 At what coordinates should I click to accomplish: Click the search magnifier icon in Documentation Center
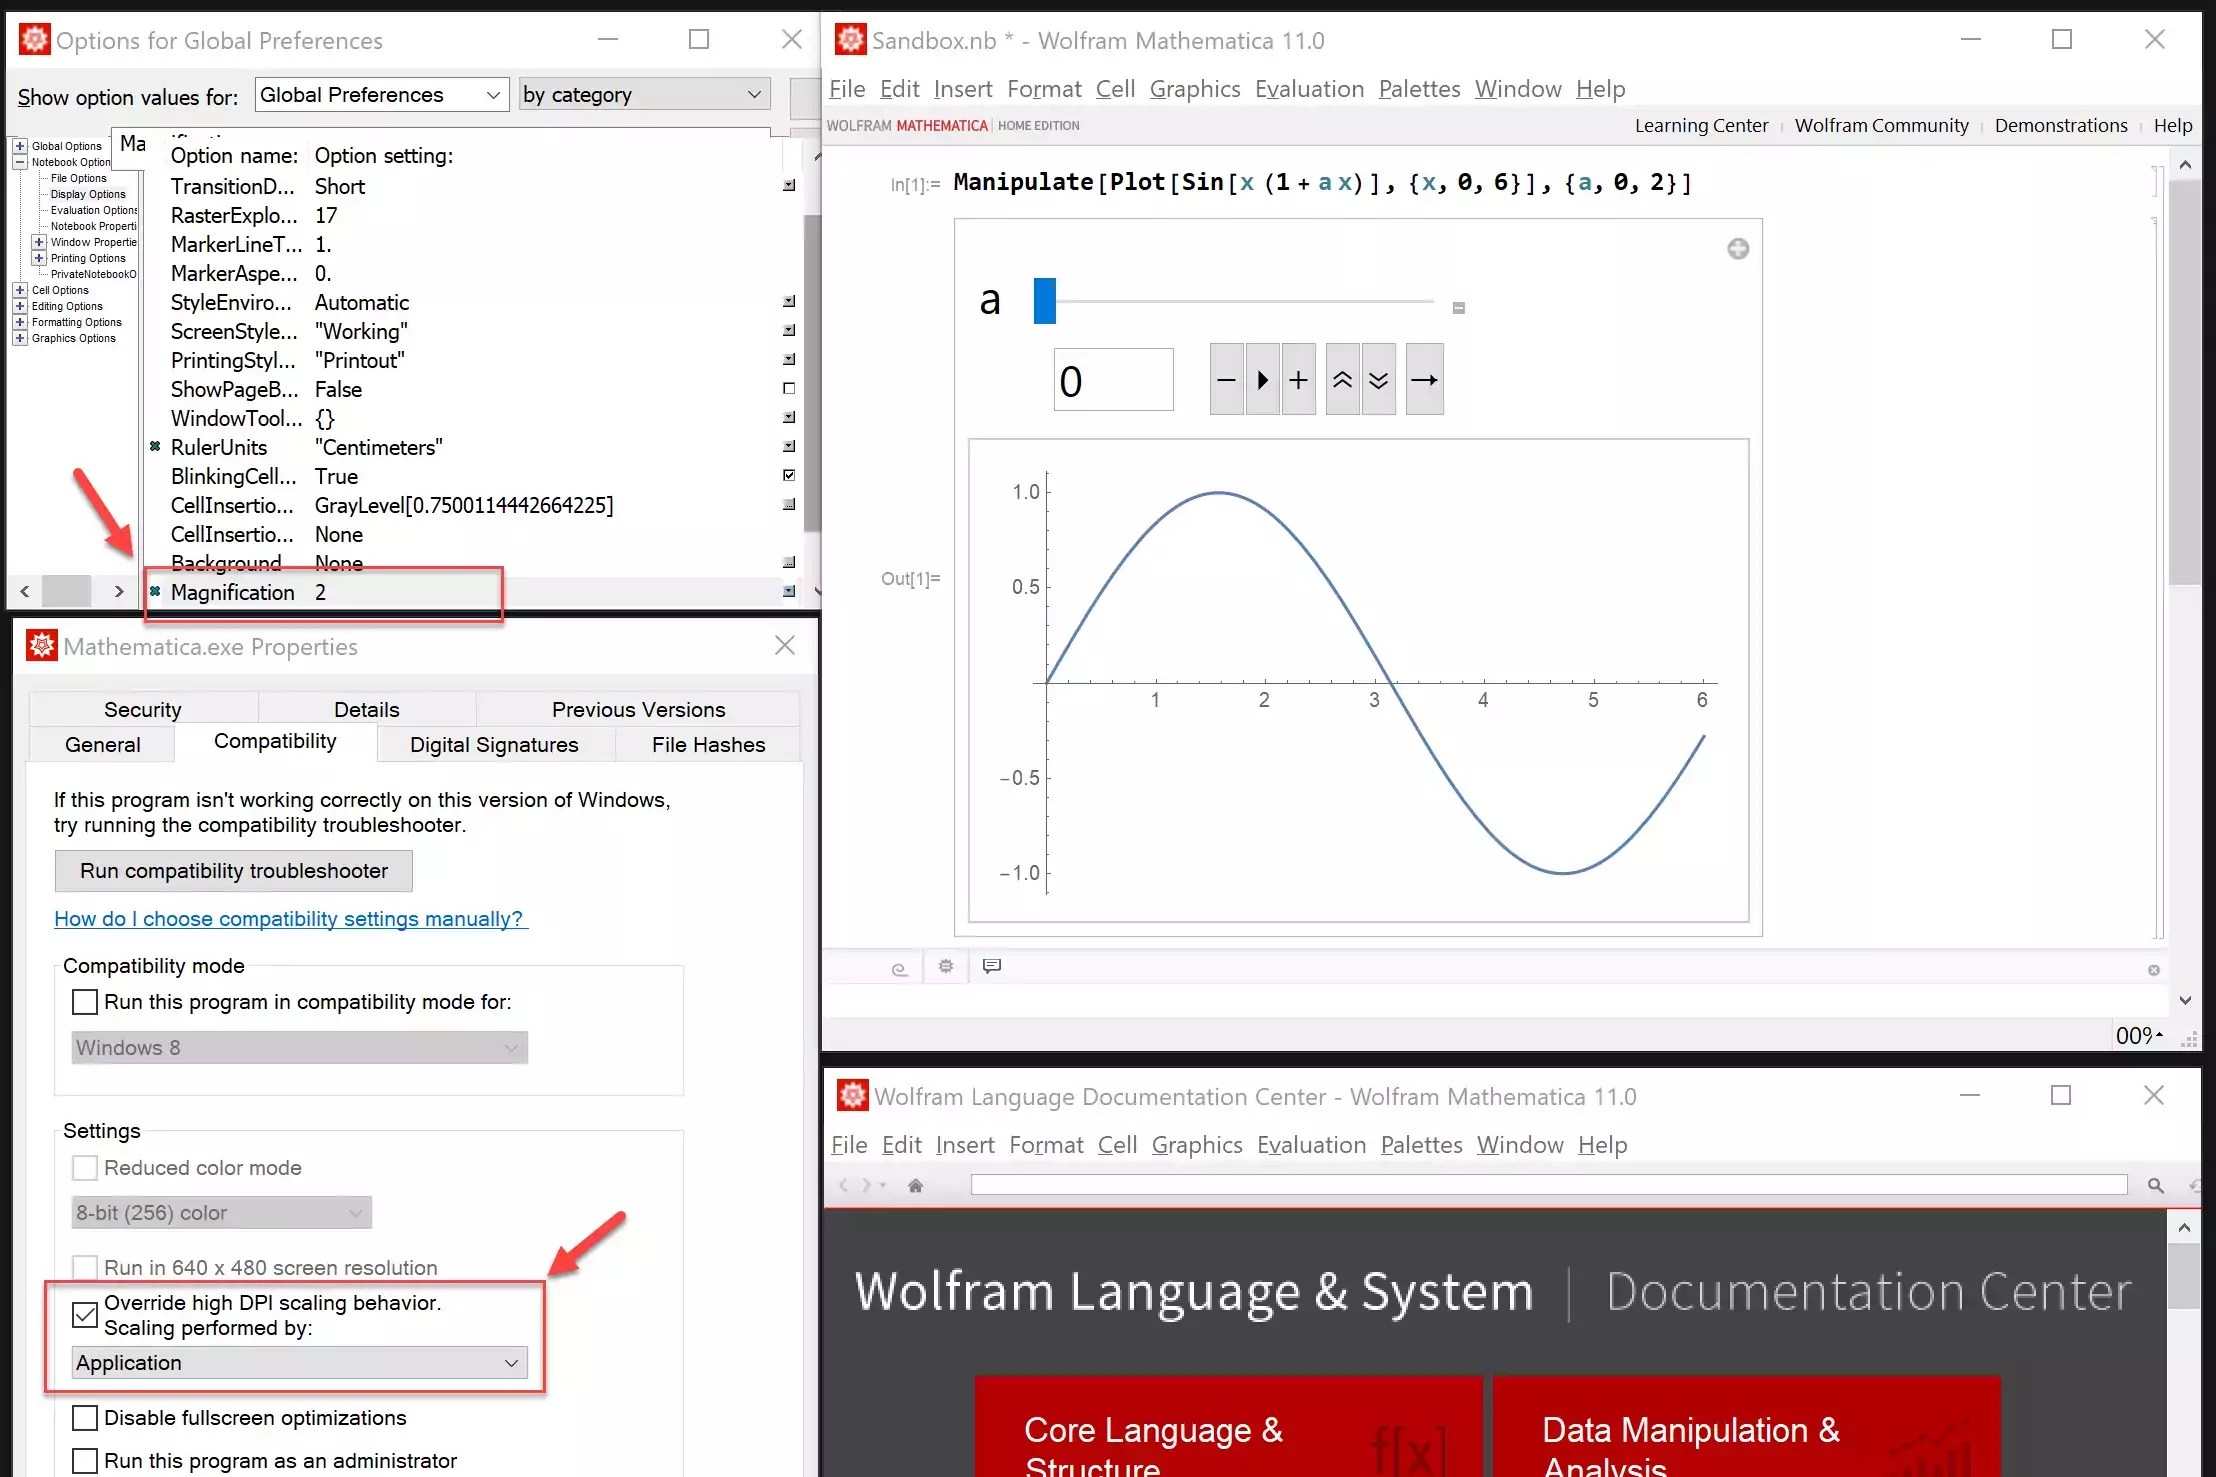tap(2155, 1185)
